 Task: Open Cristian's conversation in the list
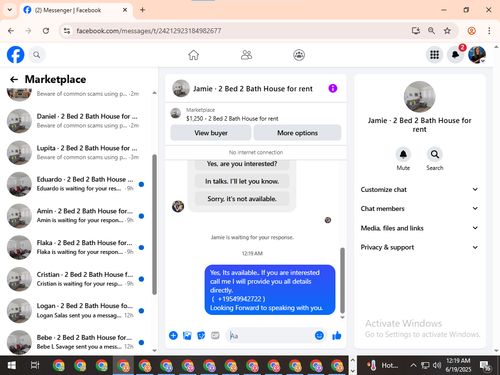coord(77,279)
